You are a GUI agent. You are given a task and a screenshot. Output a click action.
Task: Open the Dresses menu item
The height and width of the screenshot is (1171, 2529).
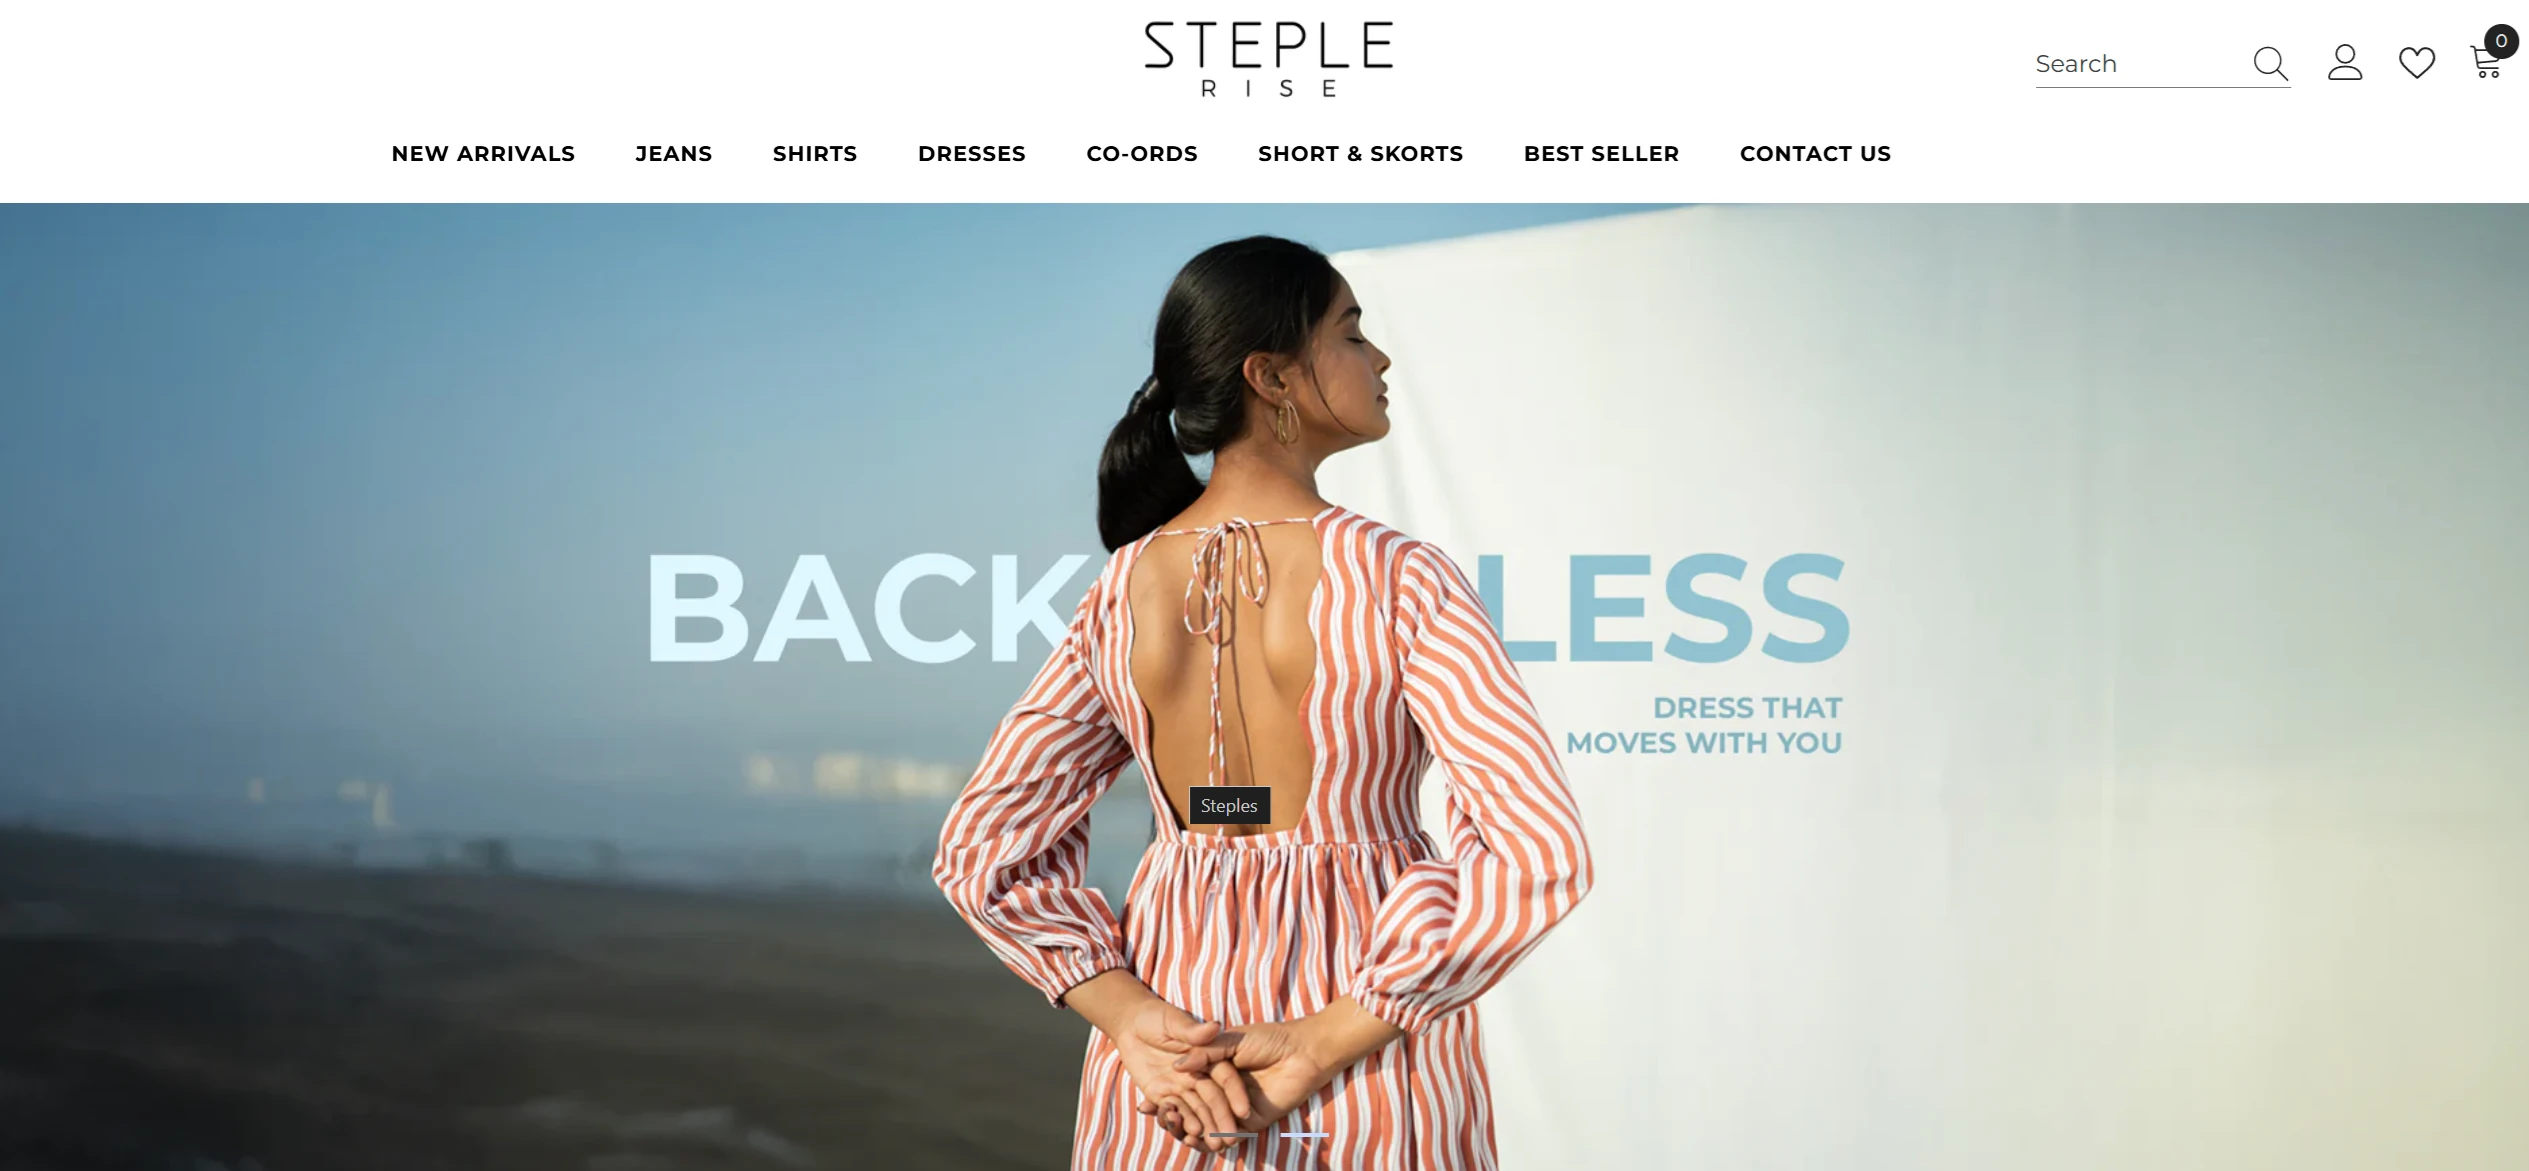[x=972, y=154]
